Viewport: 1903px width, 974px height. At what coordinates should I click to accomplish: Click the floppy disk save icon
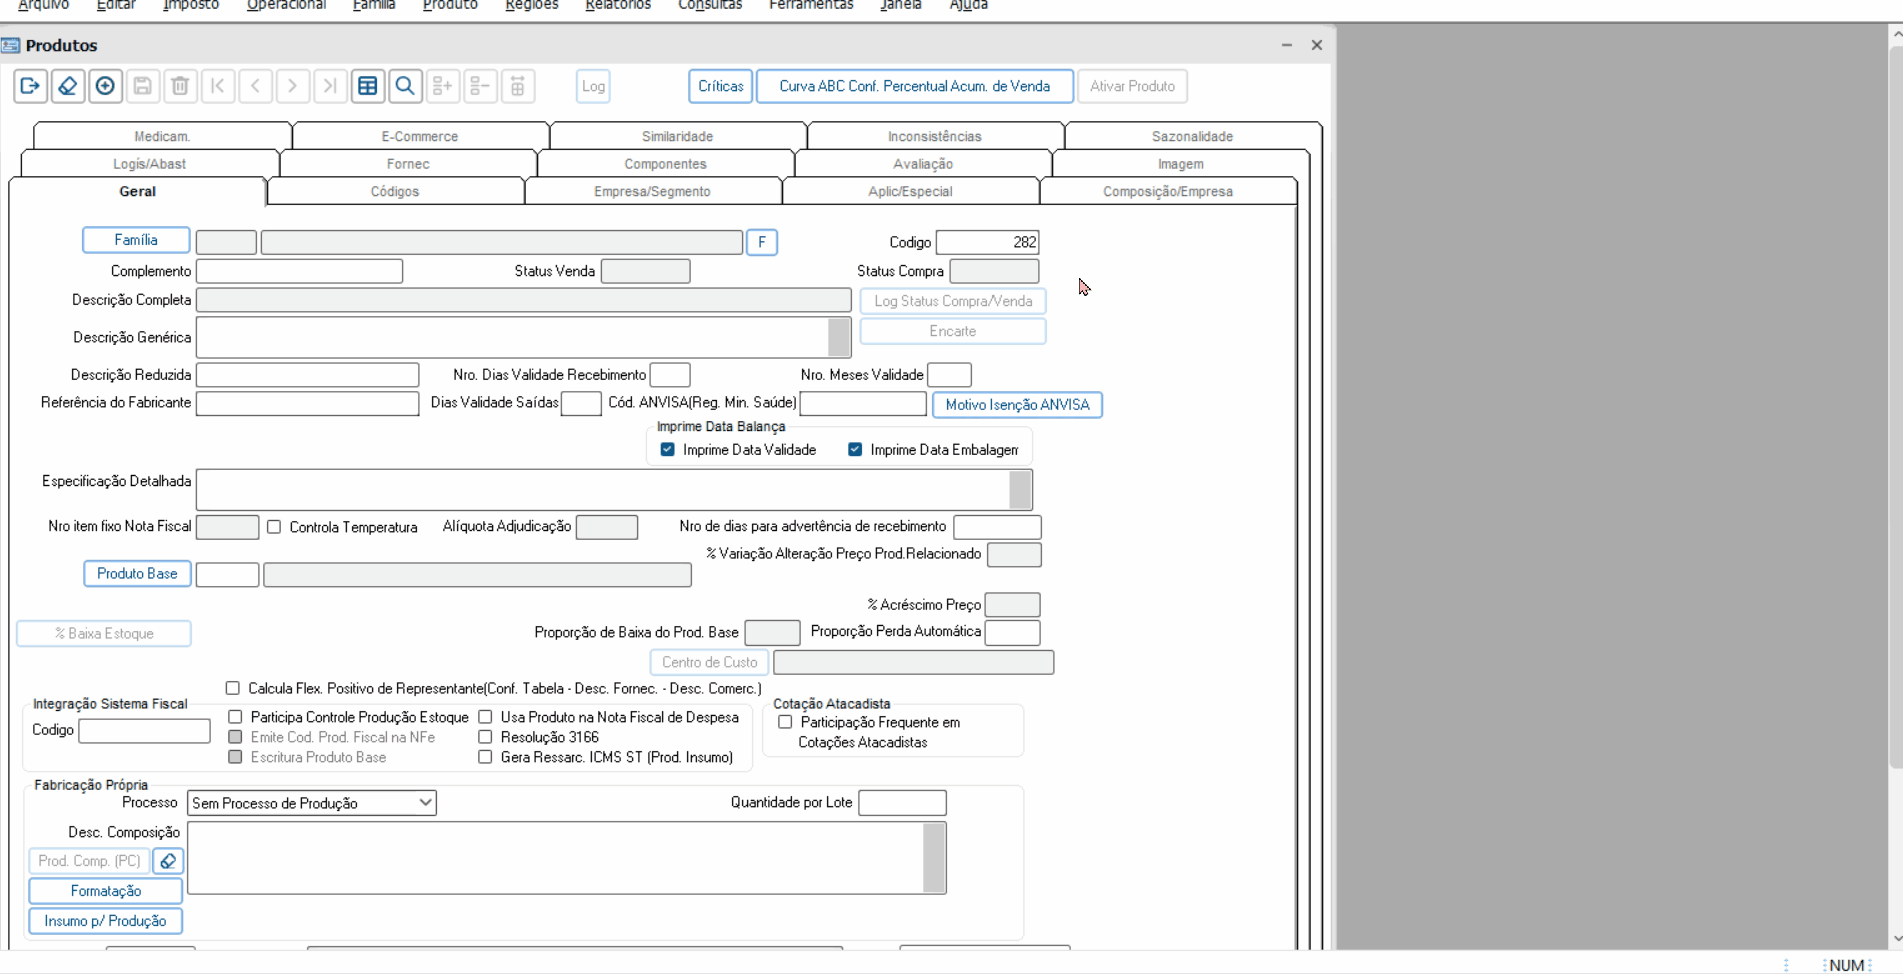pyautogui.click(x=143, y=86)
